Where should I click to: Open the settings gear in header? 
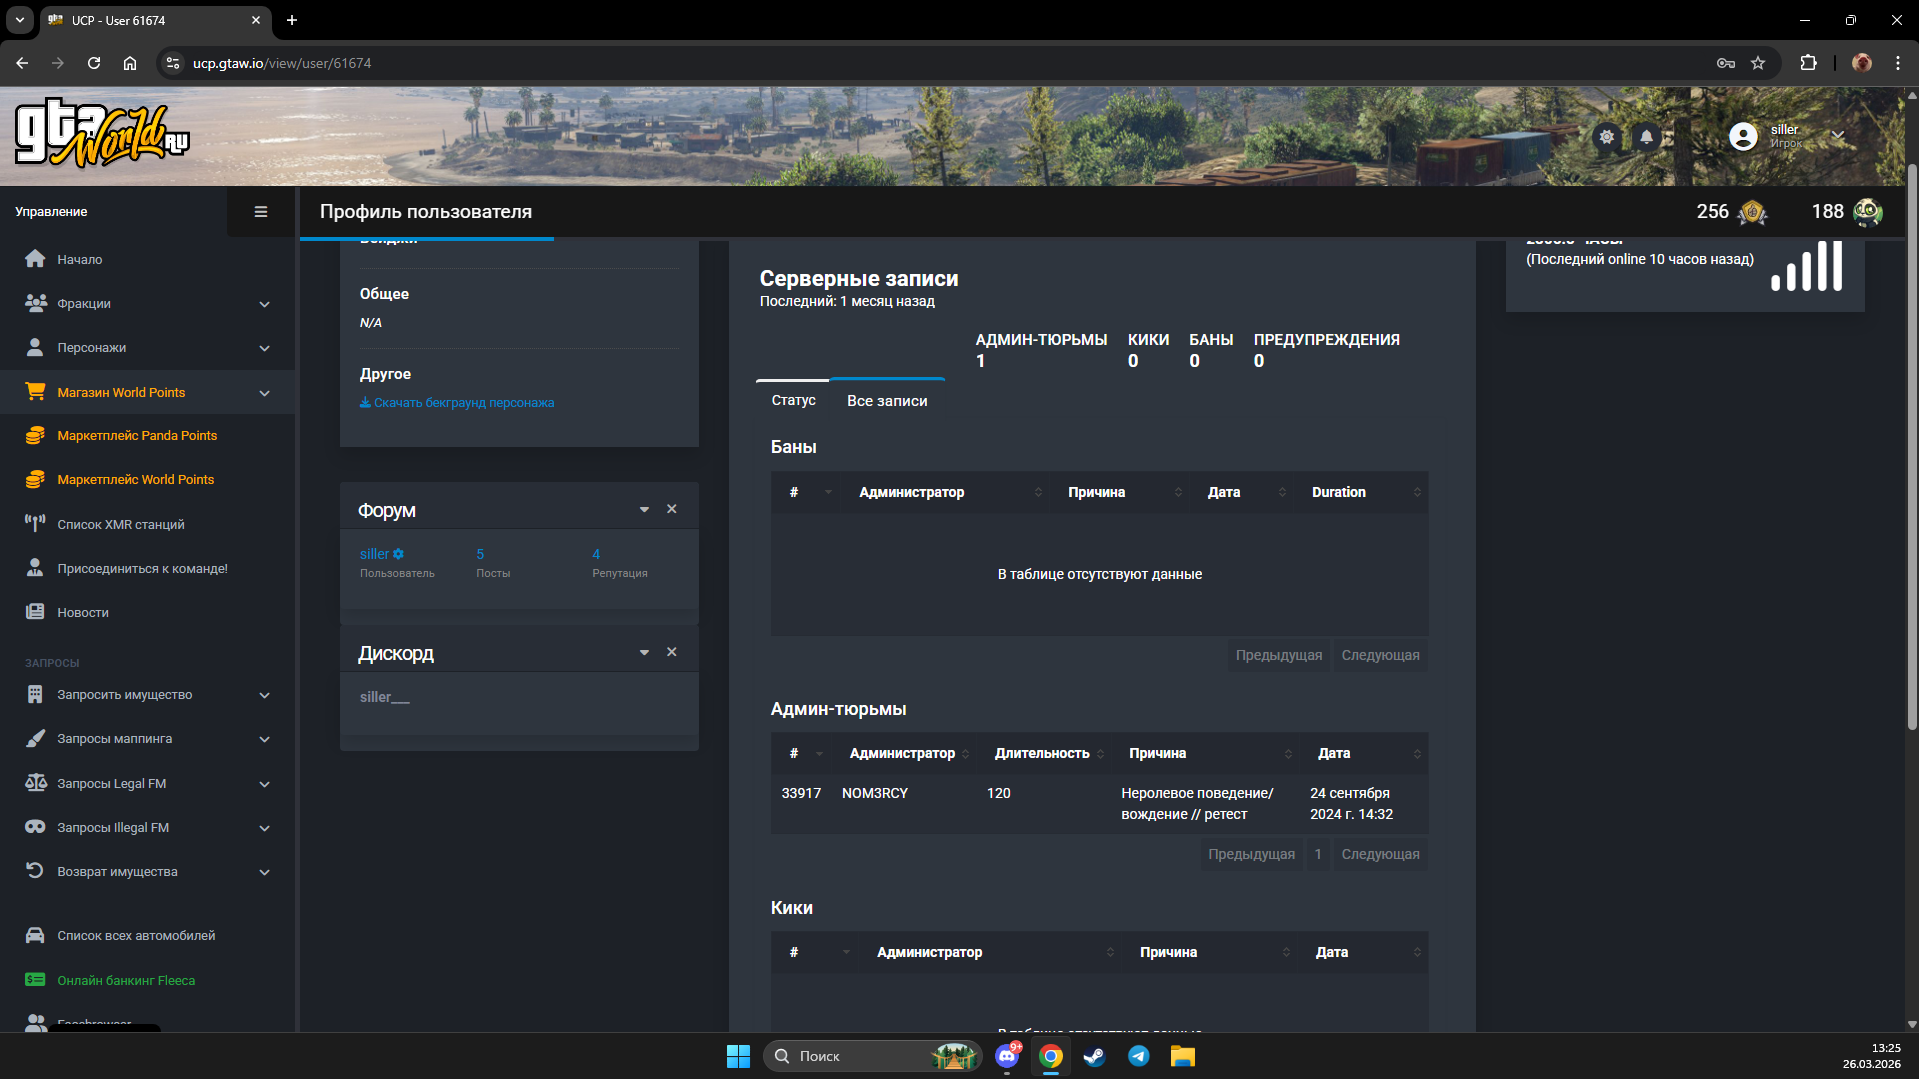click(x=1607, y=137)
